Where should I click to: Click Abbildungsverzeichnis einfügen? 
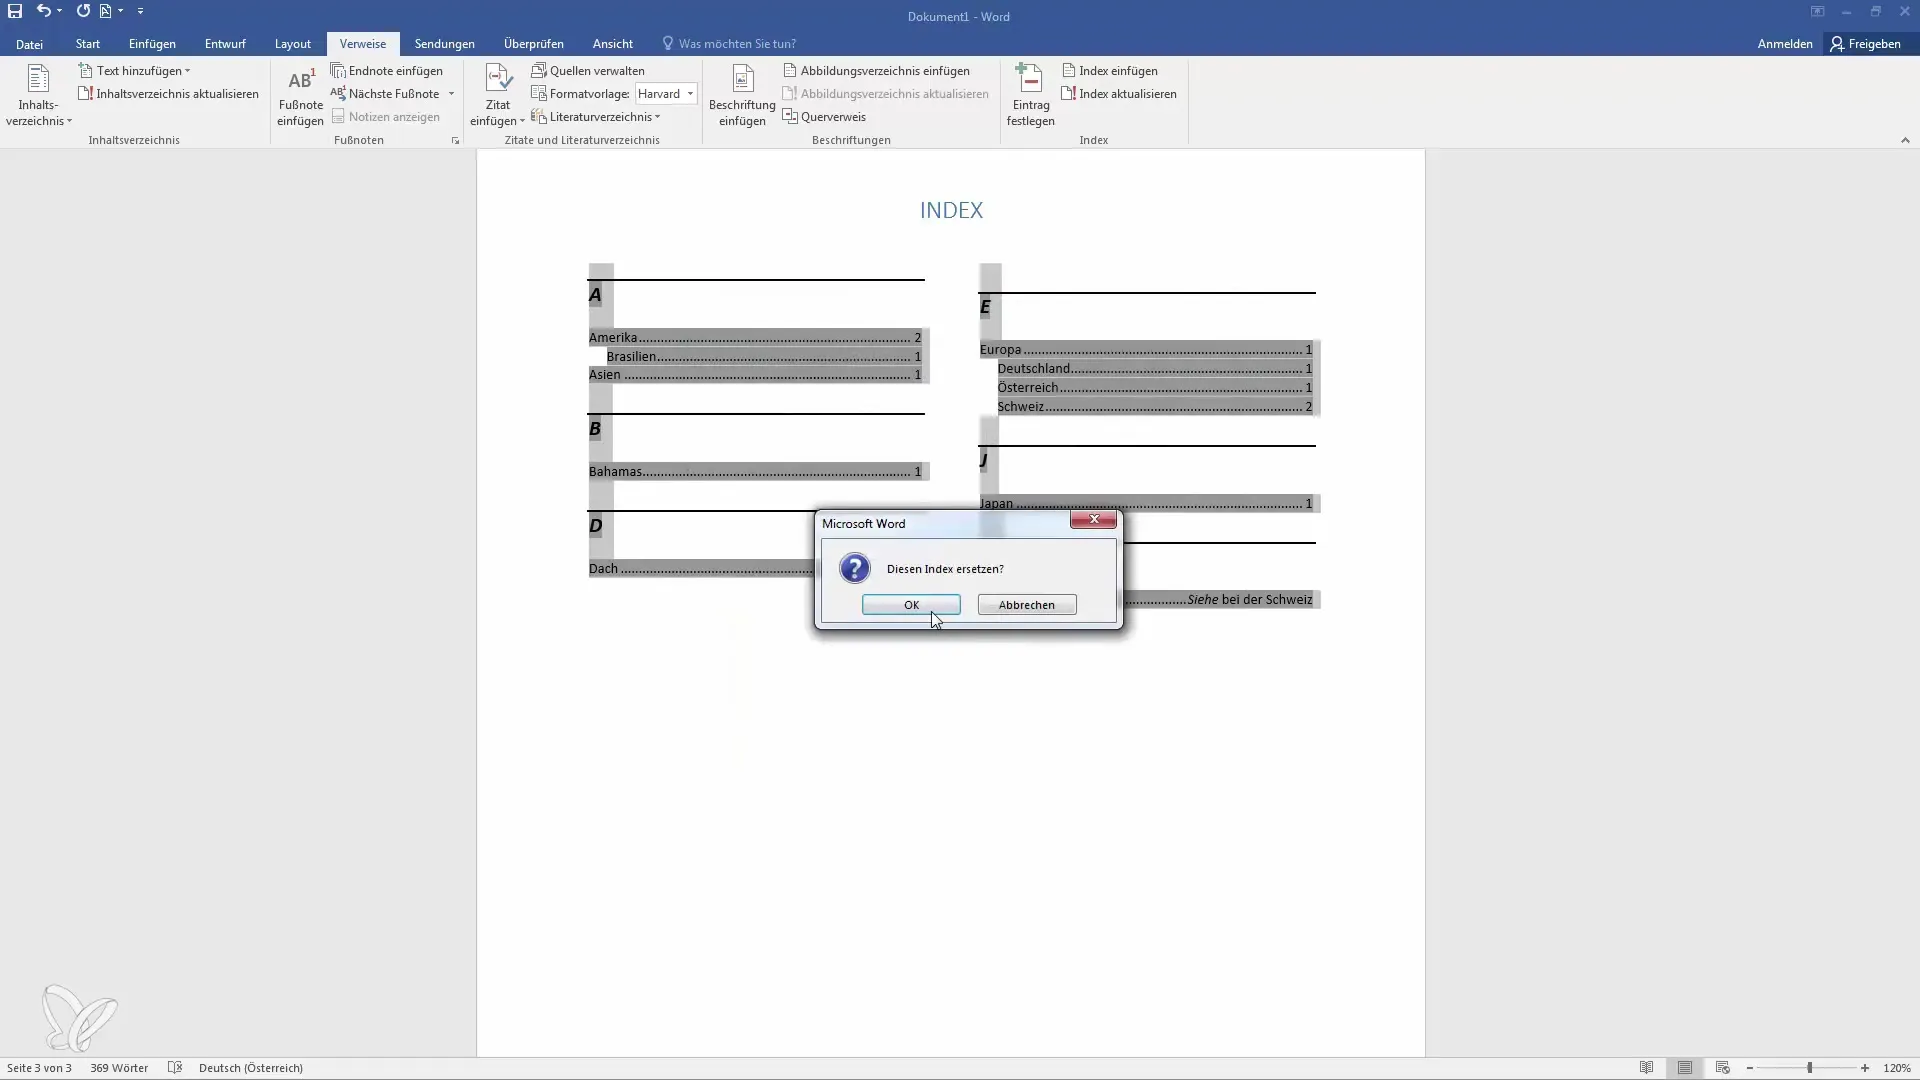[877, 71]
